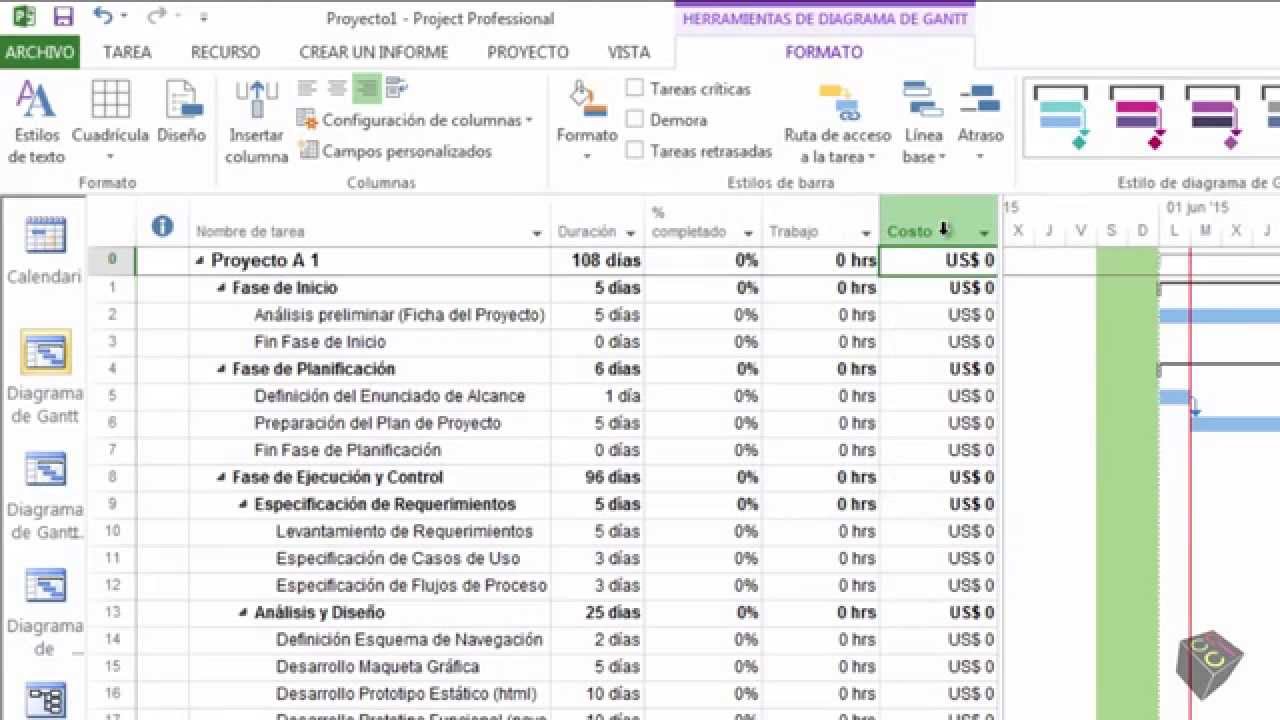Toggle the wrap text column icon
This screenshot has width=1280, height=720.
click(x=396, y=88)
